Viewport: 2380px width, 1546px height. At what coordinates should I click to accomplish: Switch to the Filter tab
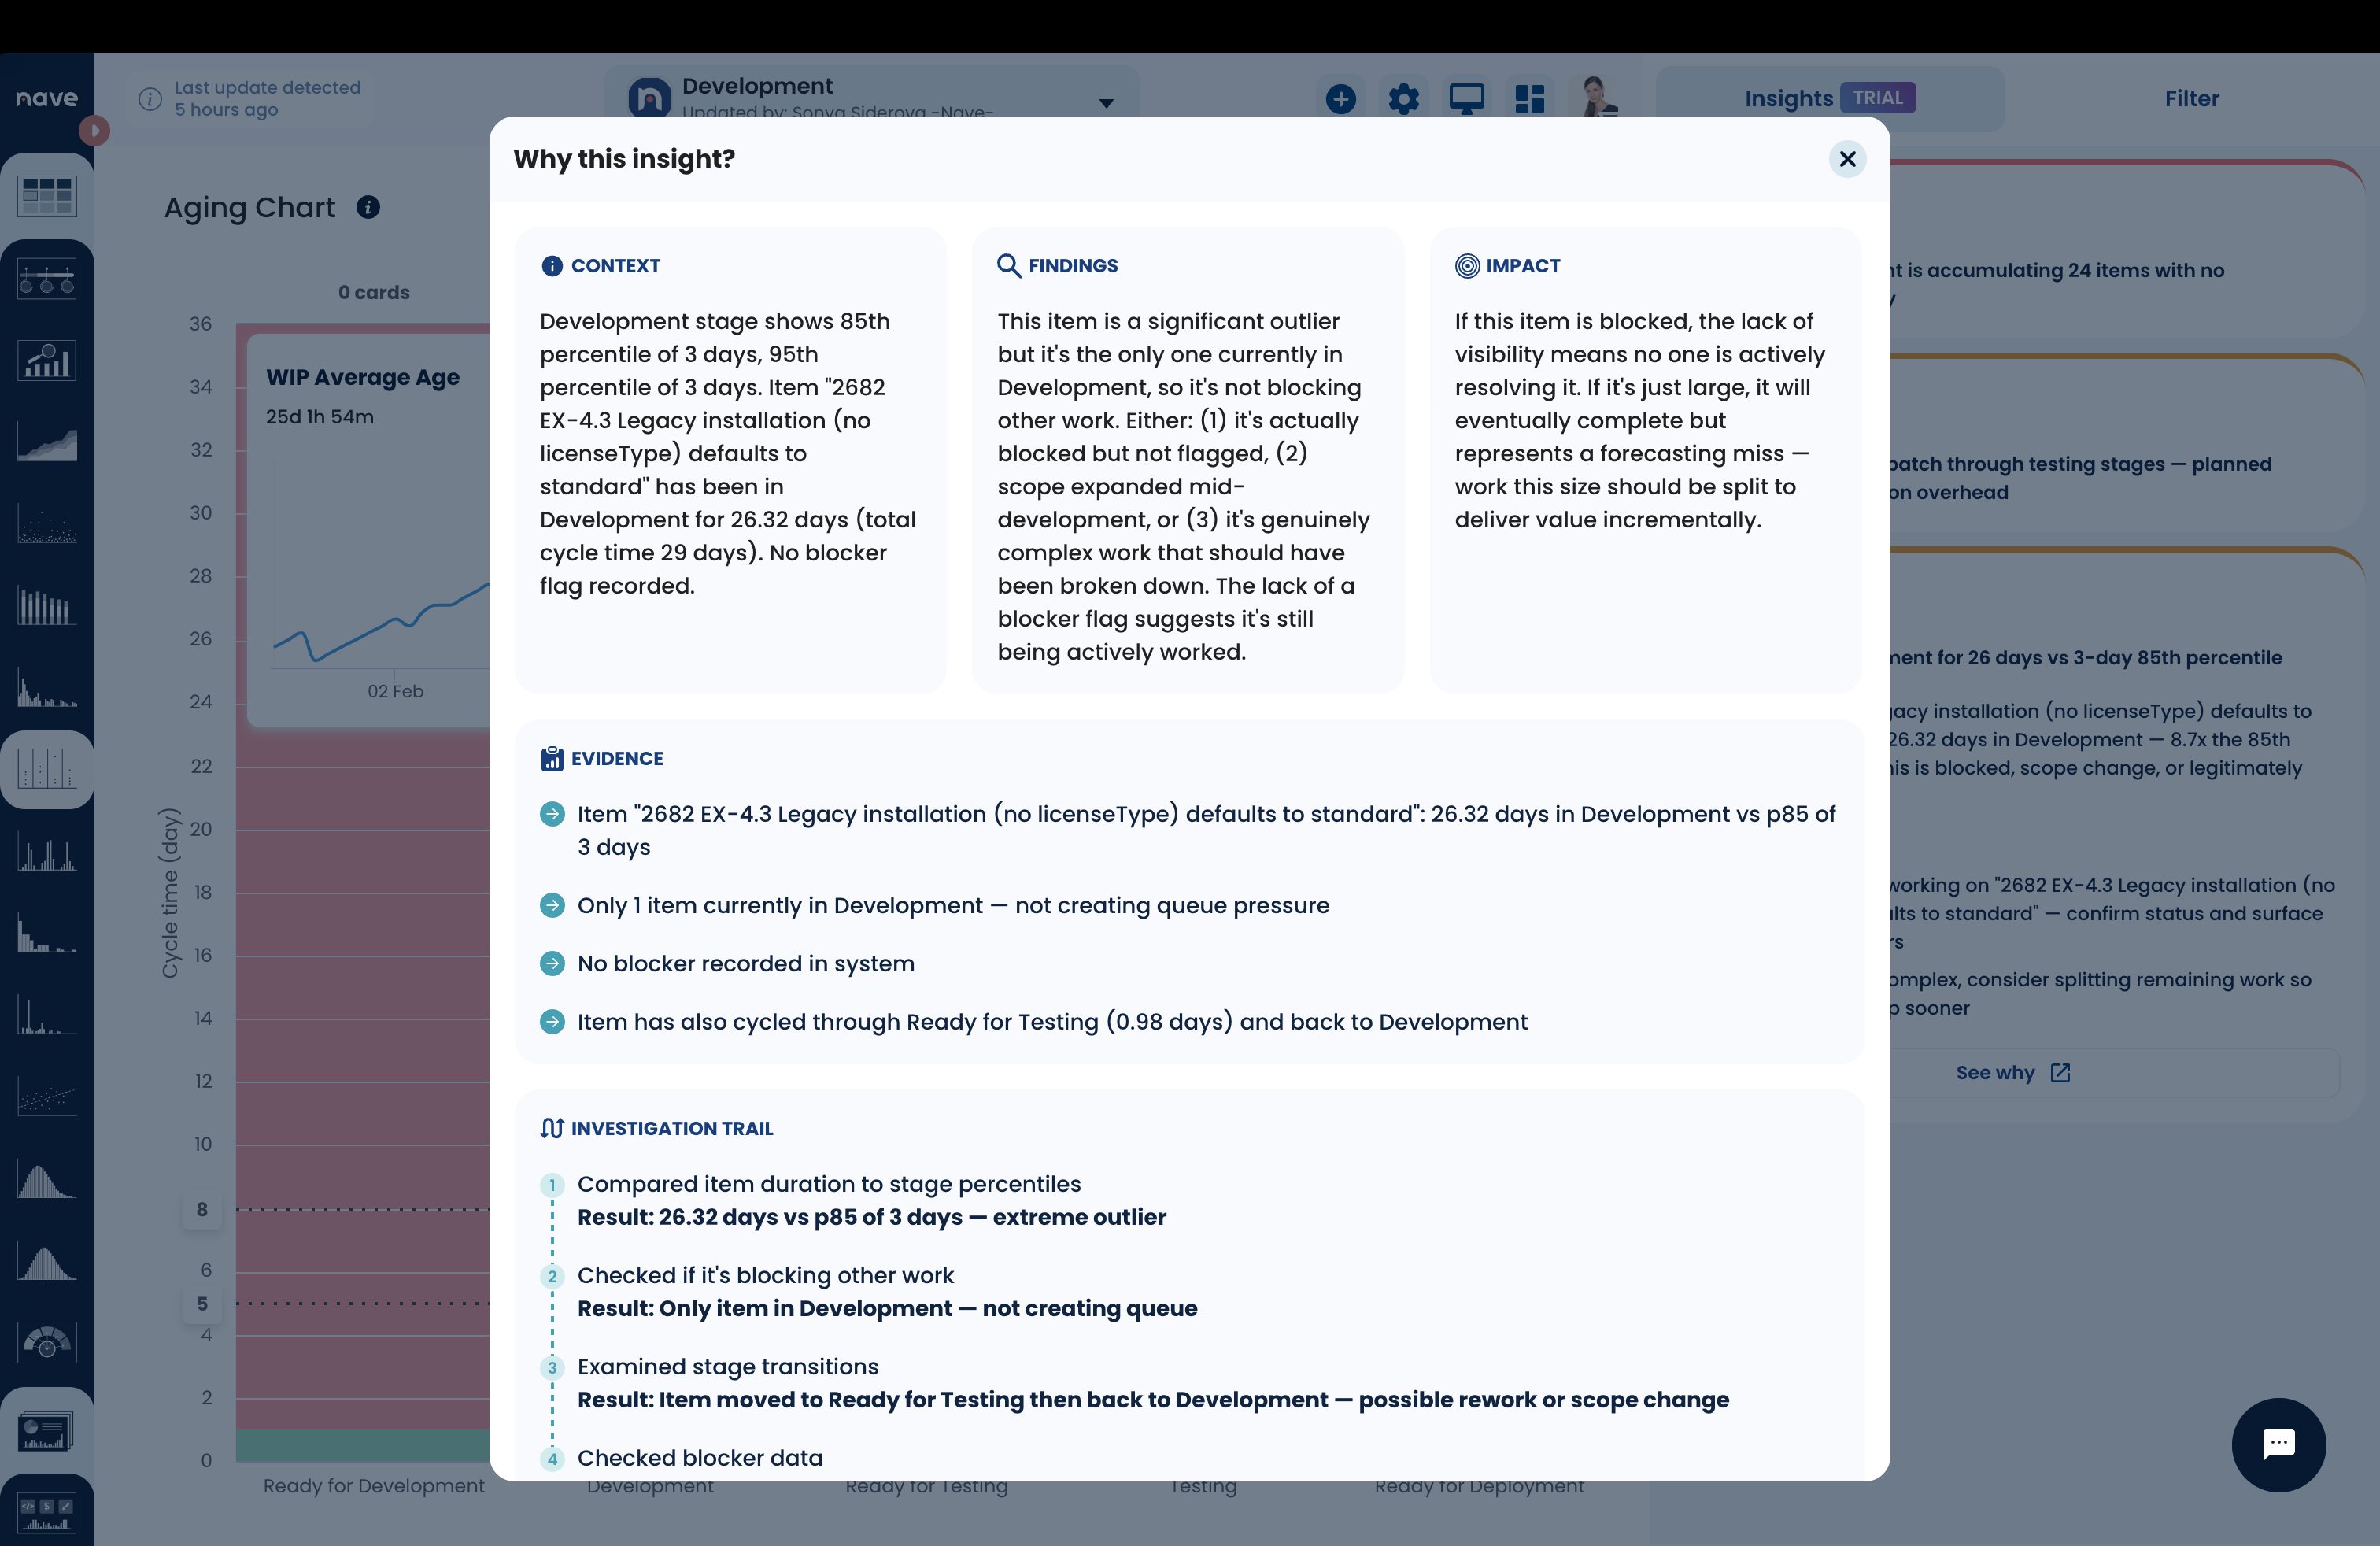[x=2191, y=98]
